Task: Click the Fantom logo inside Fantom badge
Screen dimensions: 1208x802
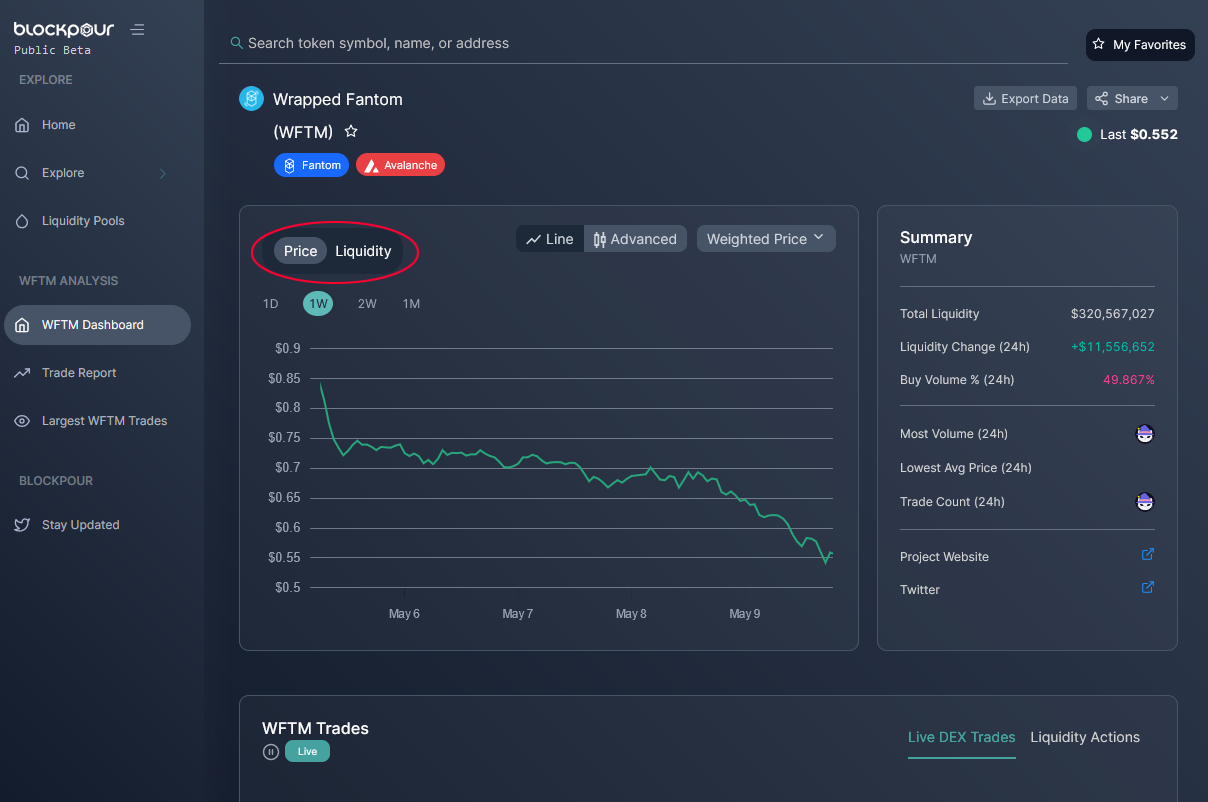Action: (x=289, y=165)
